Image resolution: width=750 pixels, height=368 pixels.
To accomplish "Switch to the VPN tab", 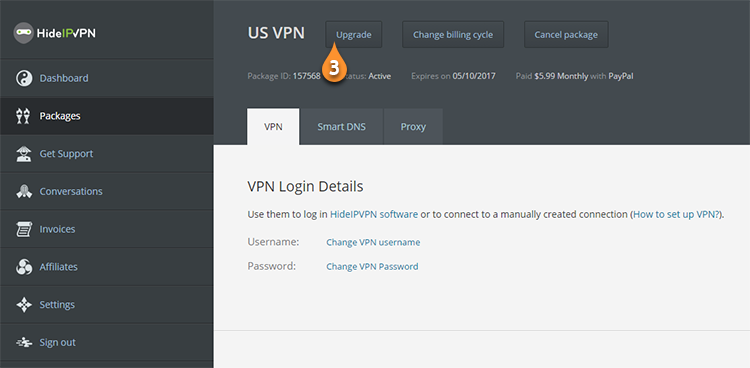I will (273, 127).
